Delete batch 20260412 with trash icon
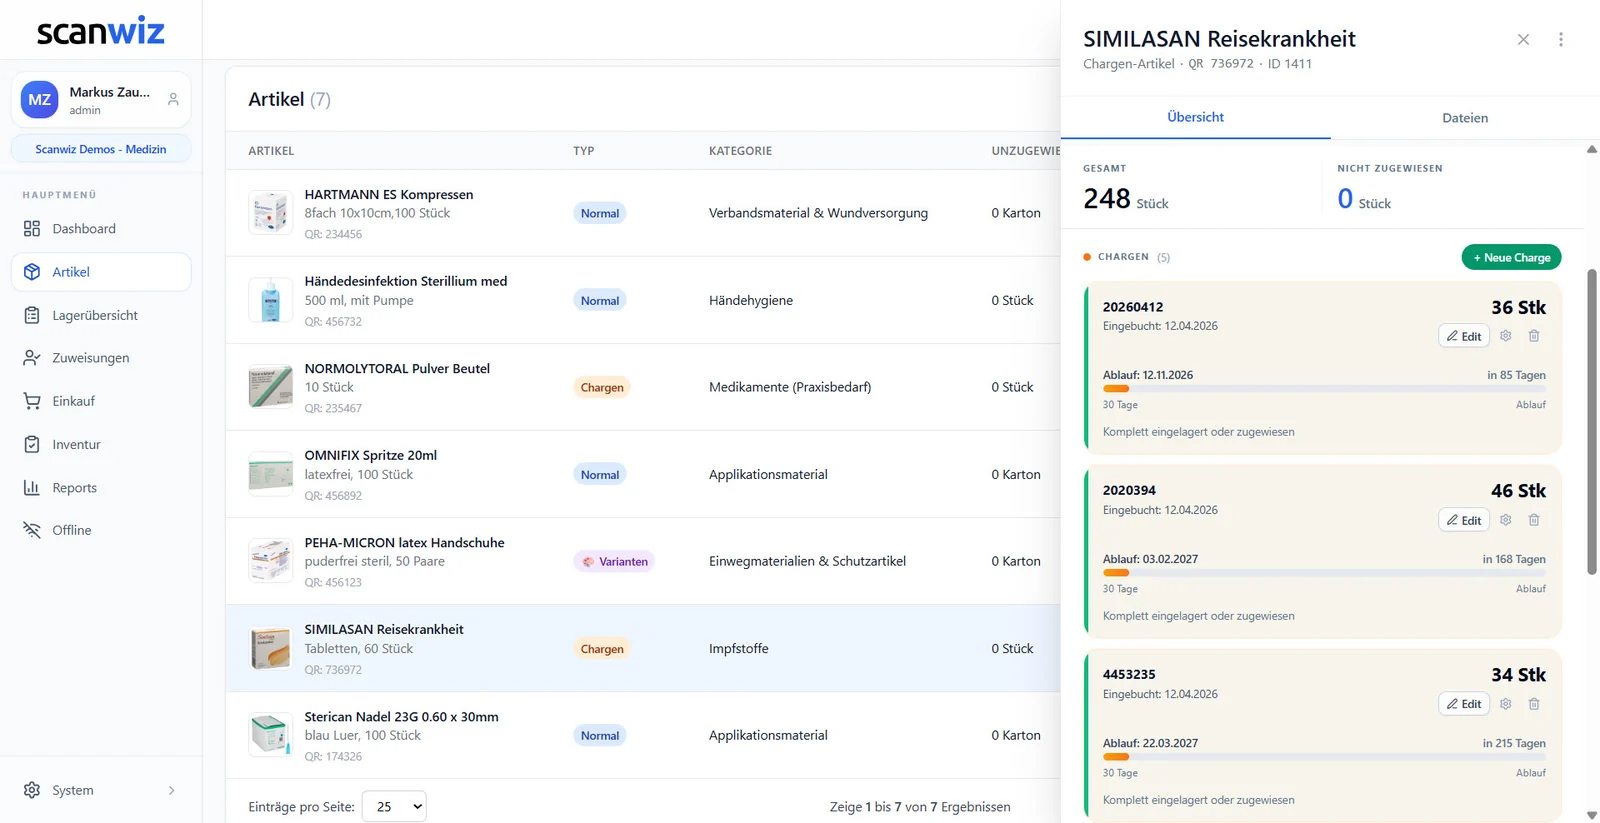1600x823 pixels. [x=1534, y=336]
